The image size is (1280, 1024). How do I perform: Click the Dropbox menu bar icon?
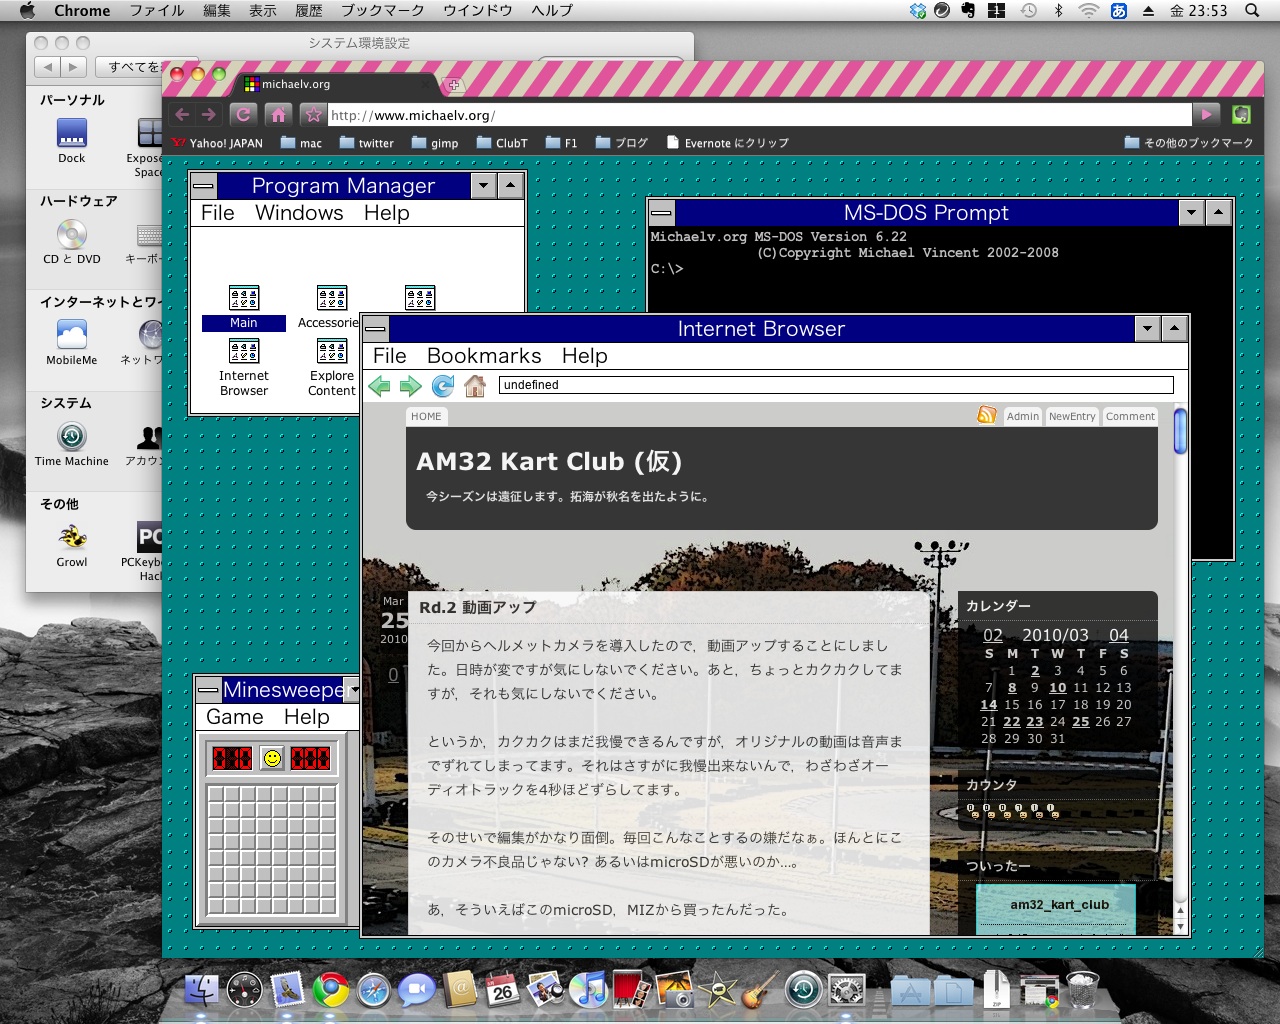(x=918, y=11)
